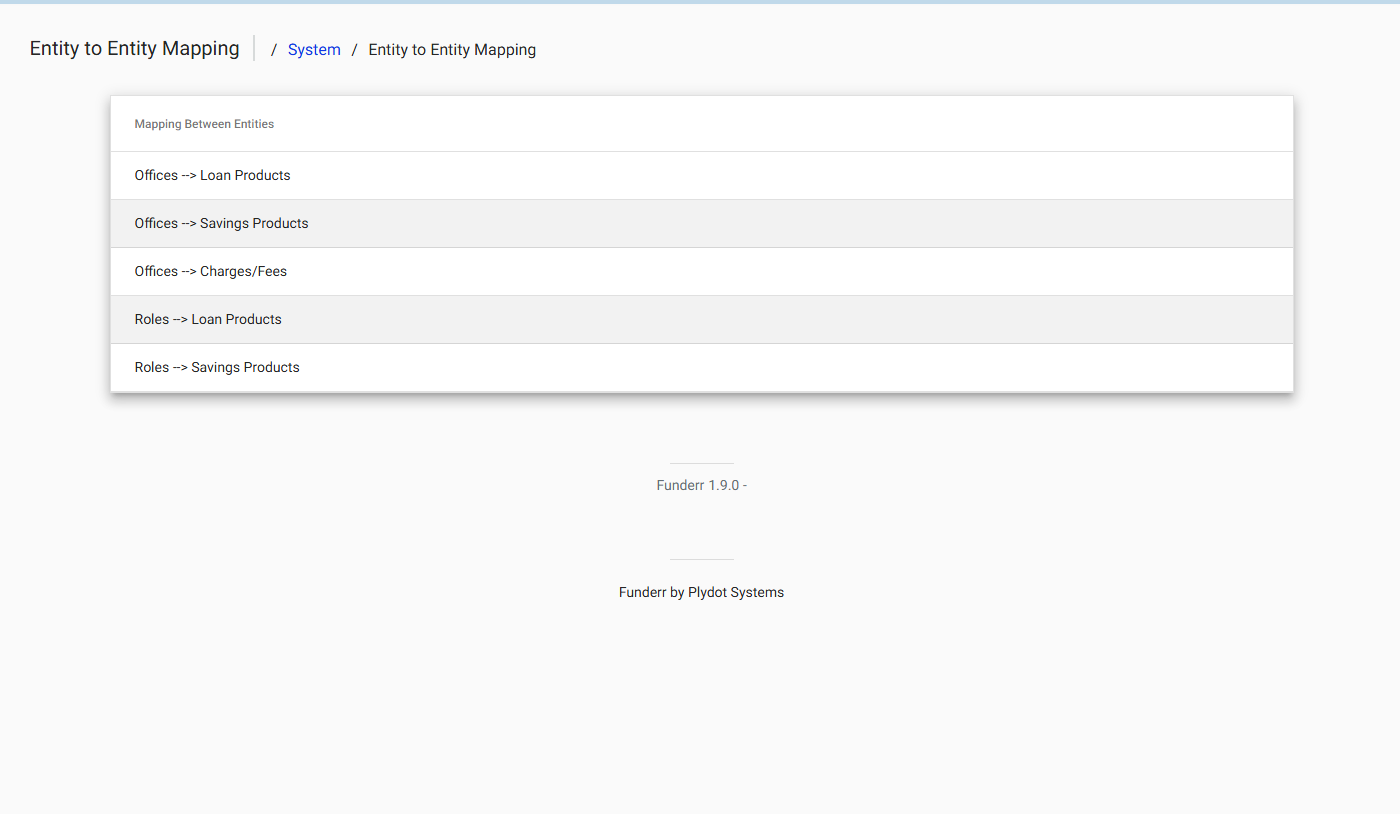Click the arrow in Roles Savings Products row
Screen dimensions: 1400x814
click(x=180, y=367)
